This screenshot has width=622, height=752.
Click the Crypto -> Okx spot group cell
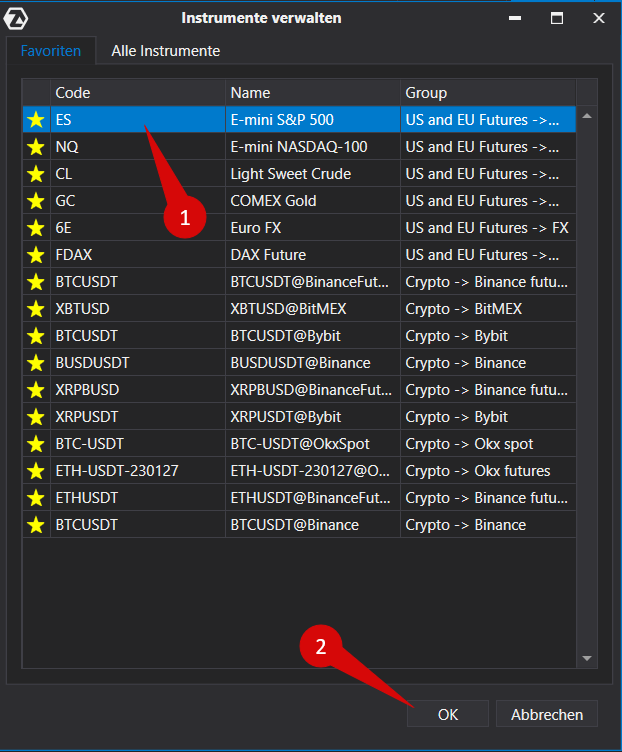point(488,444)
